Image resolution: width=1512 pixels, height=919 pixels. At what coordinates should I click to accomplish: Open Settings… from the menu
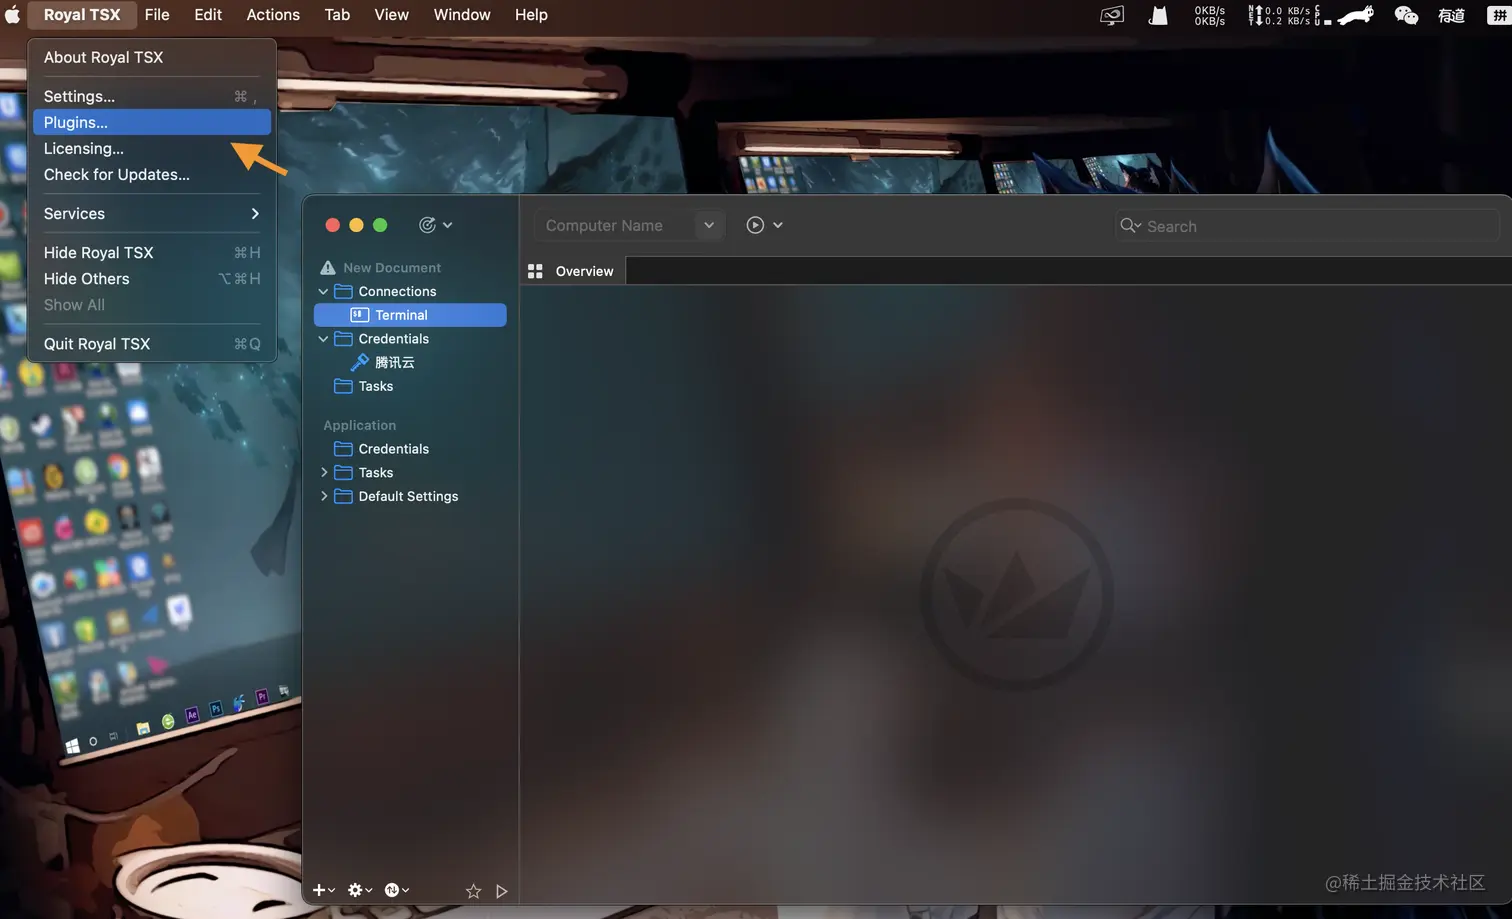152,96
